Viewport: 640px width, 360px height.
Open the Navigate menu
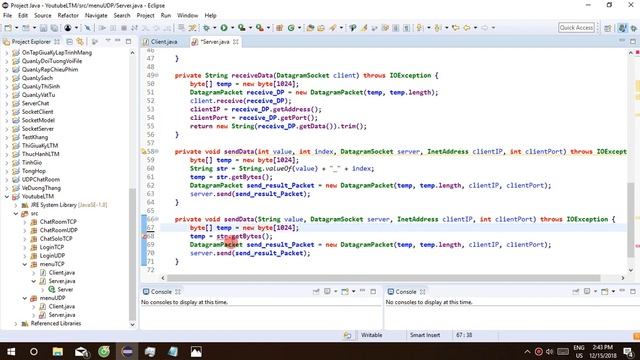(x=96, y=15)
